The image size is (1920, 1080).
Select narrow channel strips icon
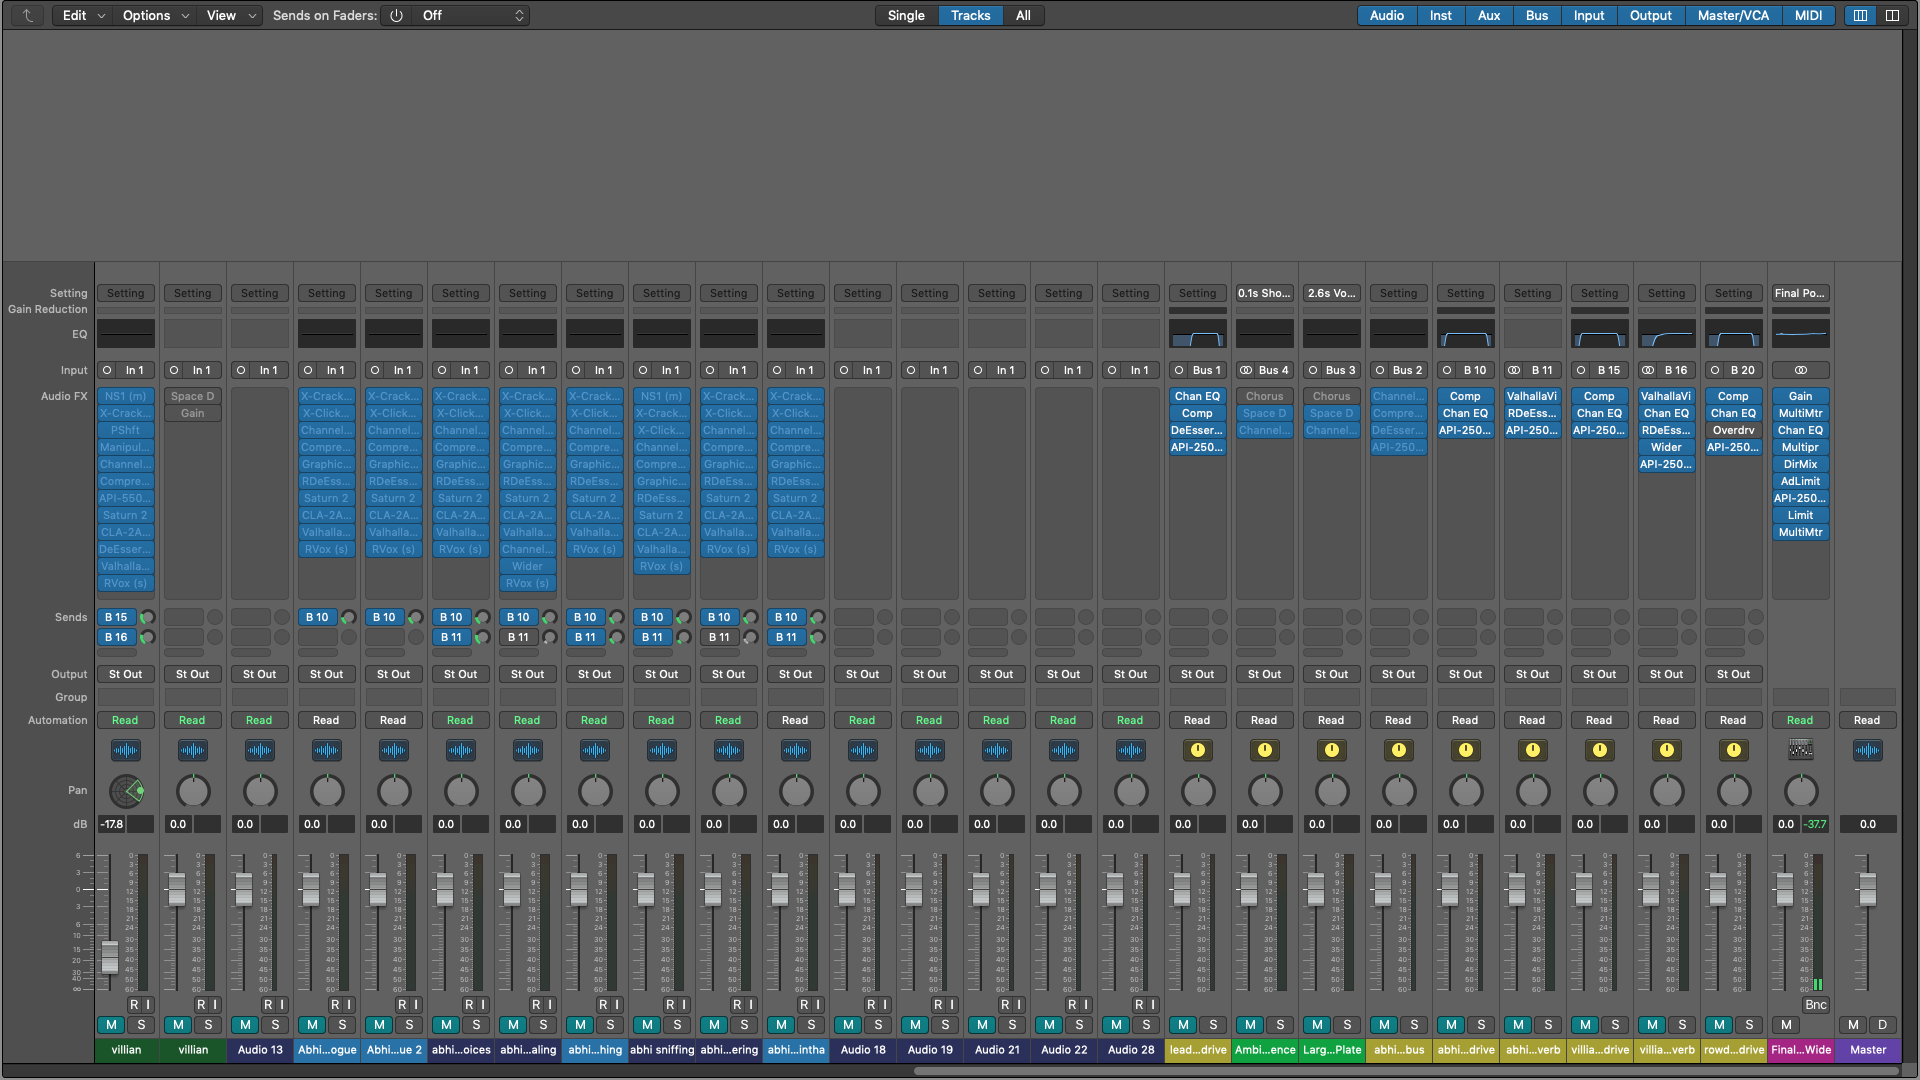(x=1860, y=15)
